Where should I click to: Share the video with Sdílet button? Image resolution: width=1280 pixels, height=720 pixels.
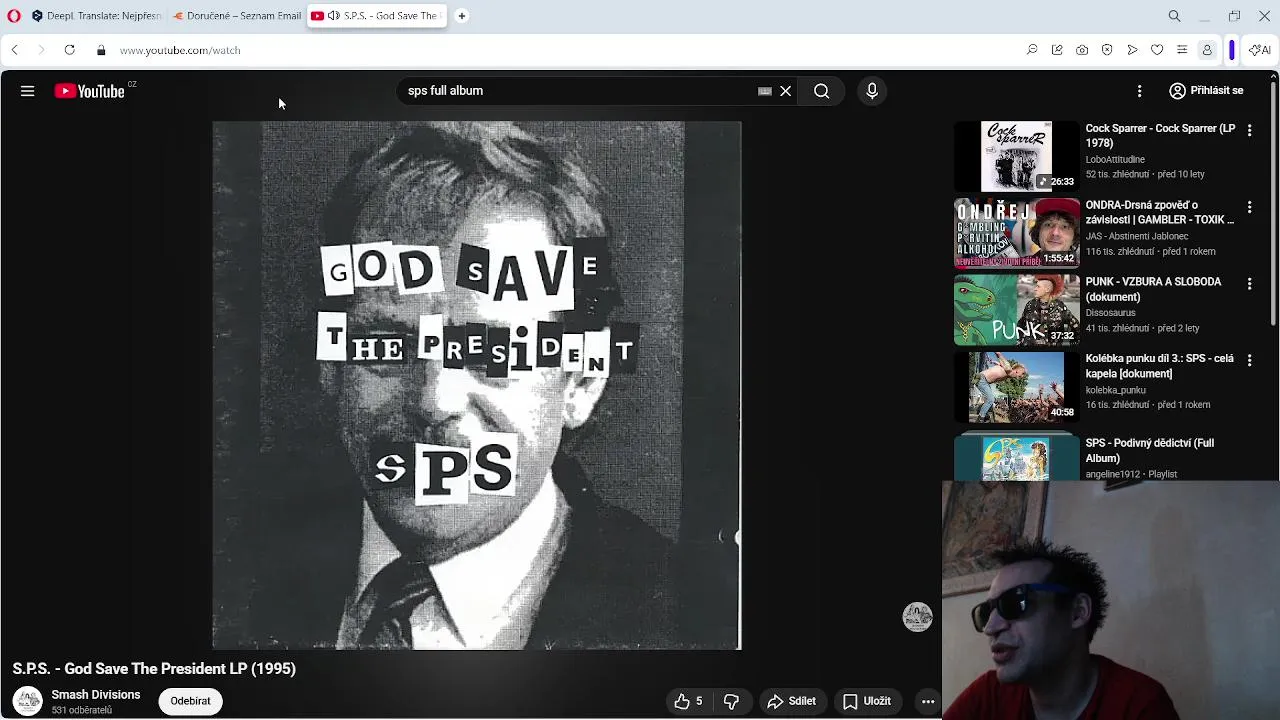(x=792, y=701)
